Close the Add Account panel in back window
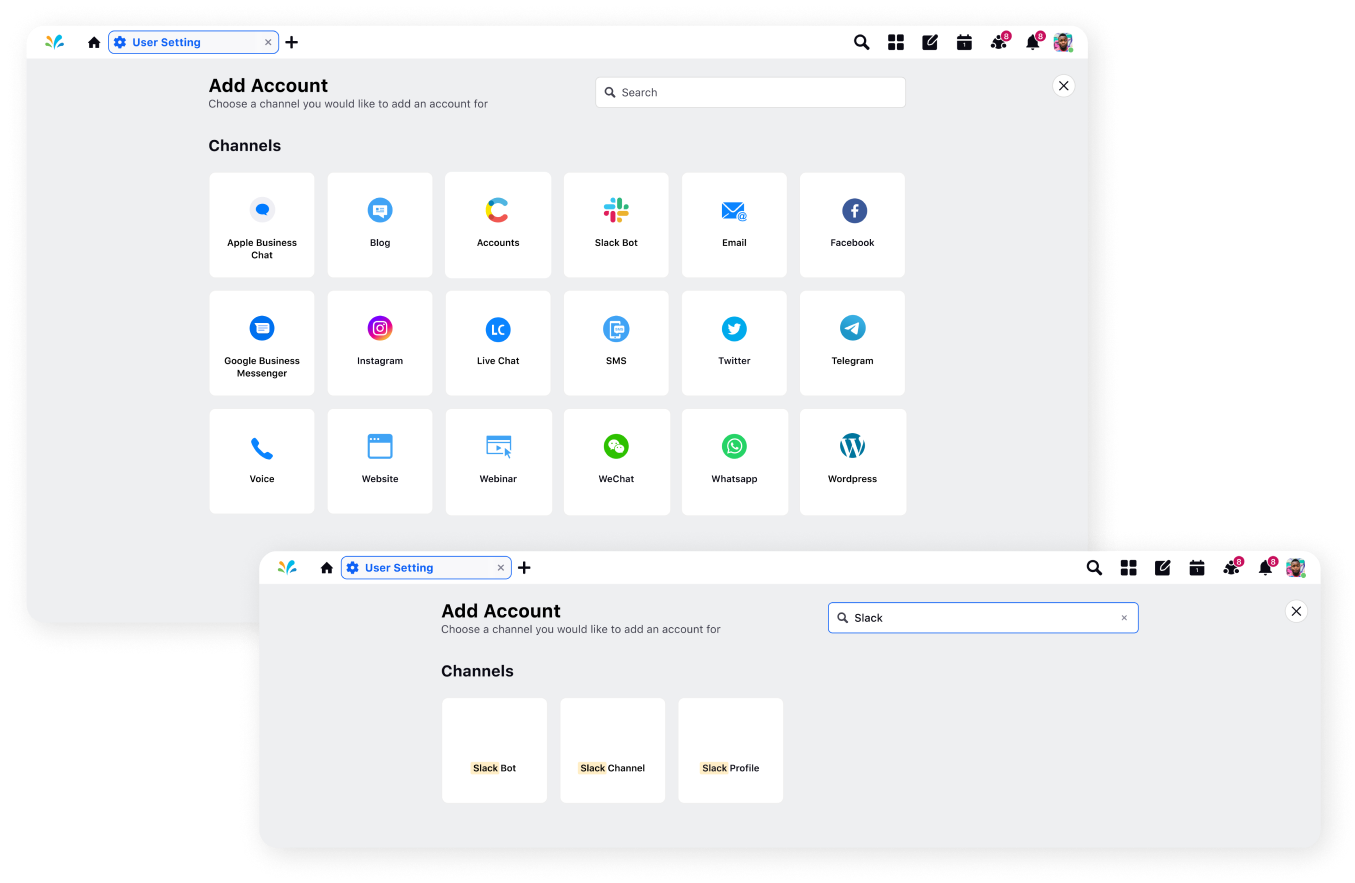Screen dimensions: 1355x883 [1064, 86]
